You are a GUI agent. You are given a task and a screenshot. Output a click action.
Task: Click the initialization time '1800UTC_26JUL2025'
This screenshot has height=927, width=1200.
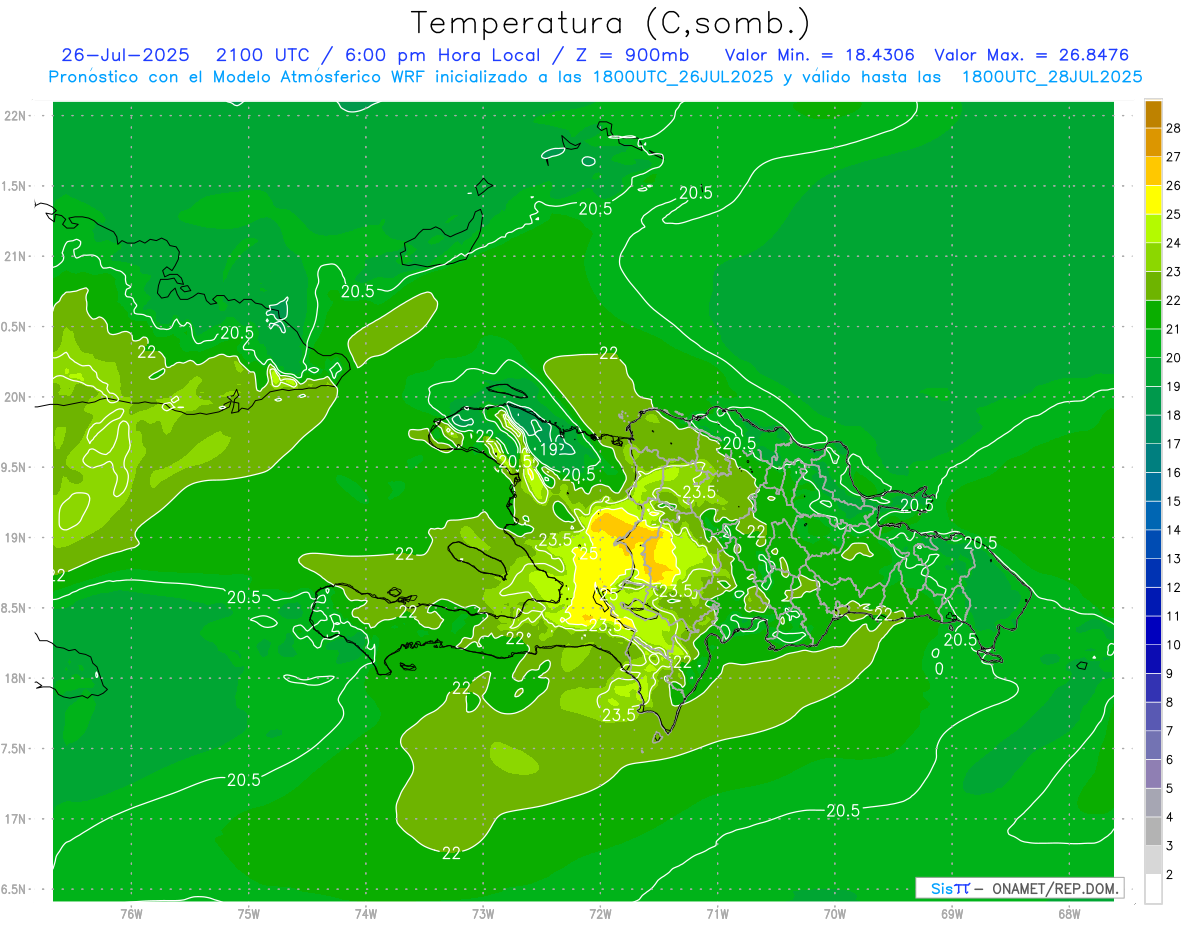[x=683, y=77]
